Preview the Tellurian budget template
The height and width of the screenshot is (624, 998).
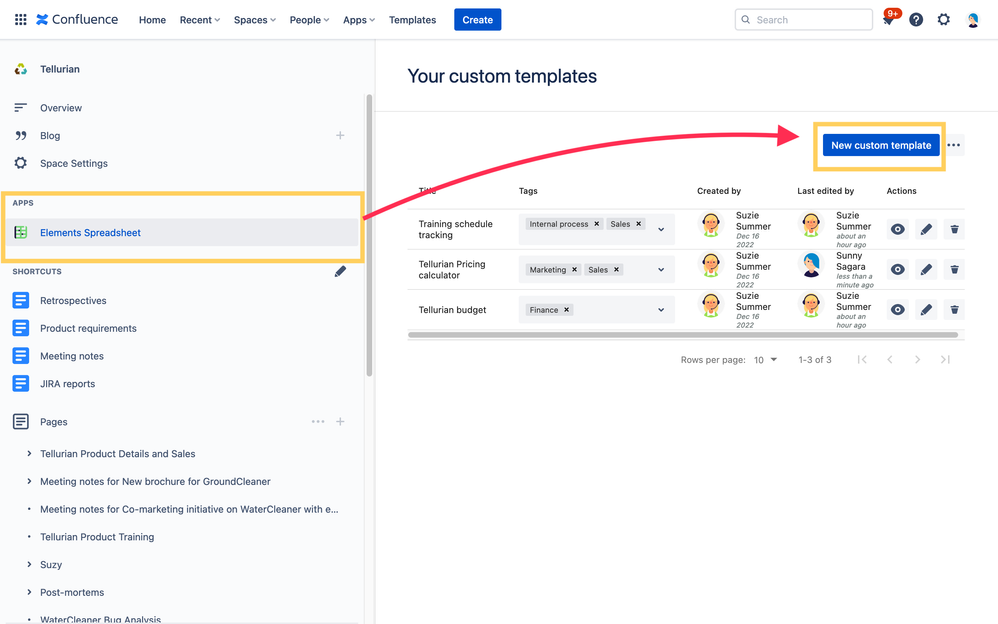(x=897, y=309)
